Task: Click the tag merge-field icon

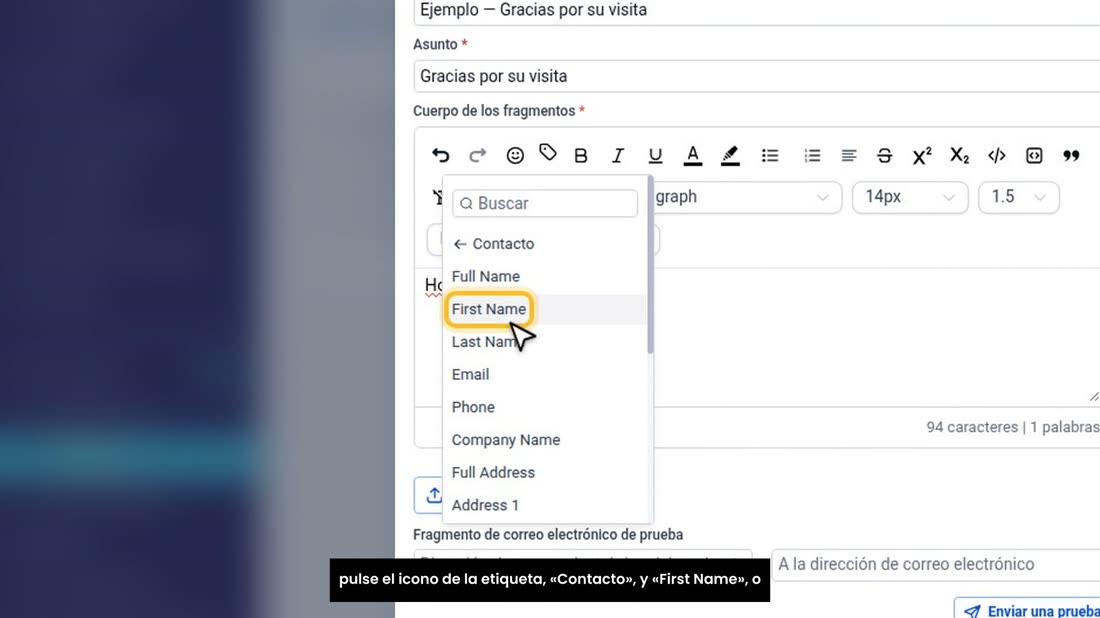Action: (x=548, y=152)
